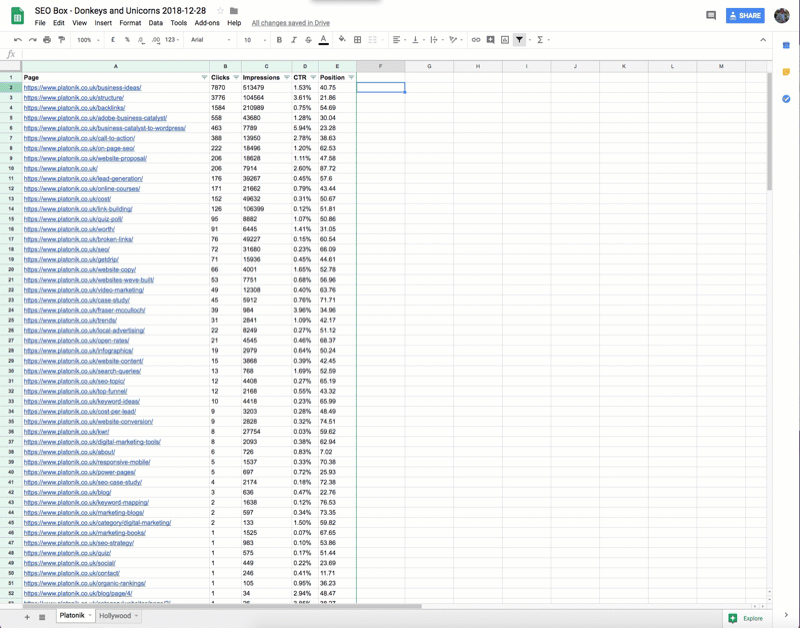
Task: Click the blue Share button
Action: tap(745, 16)
